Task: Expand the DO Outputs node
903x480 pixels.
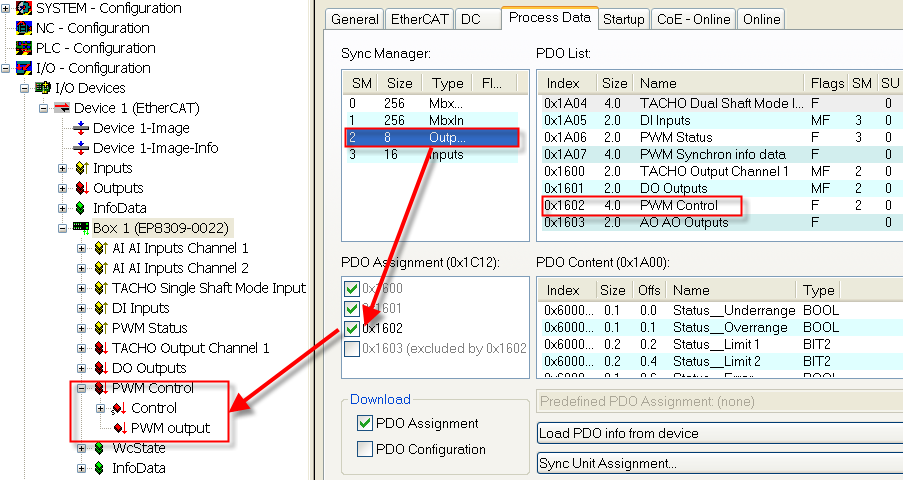Action: [81, 368]
